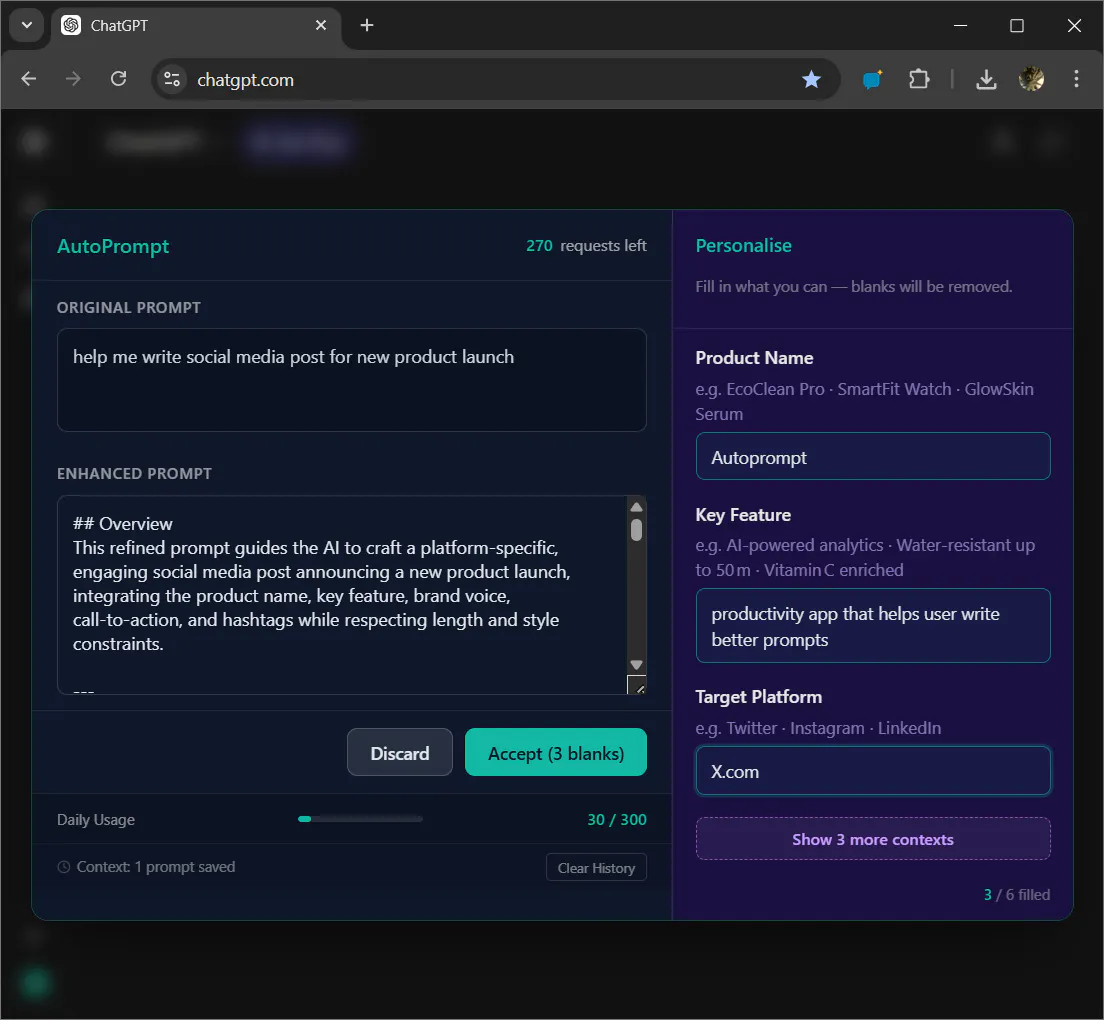1104x1020 pixels.
Task: Click the enhanced prompt resize handle
Action: tap(636, 685)
